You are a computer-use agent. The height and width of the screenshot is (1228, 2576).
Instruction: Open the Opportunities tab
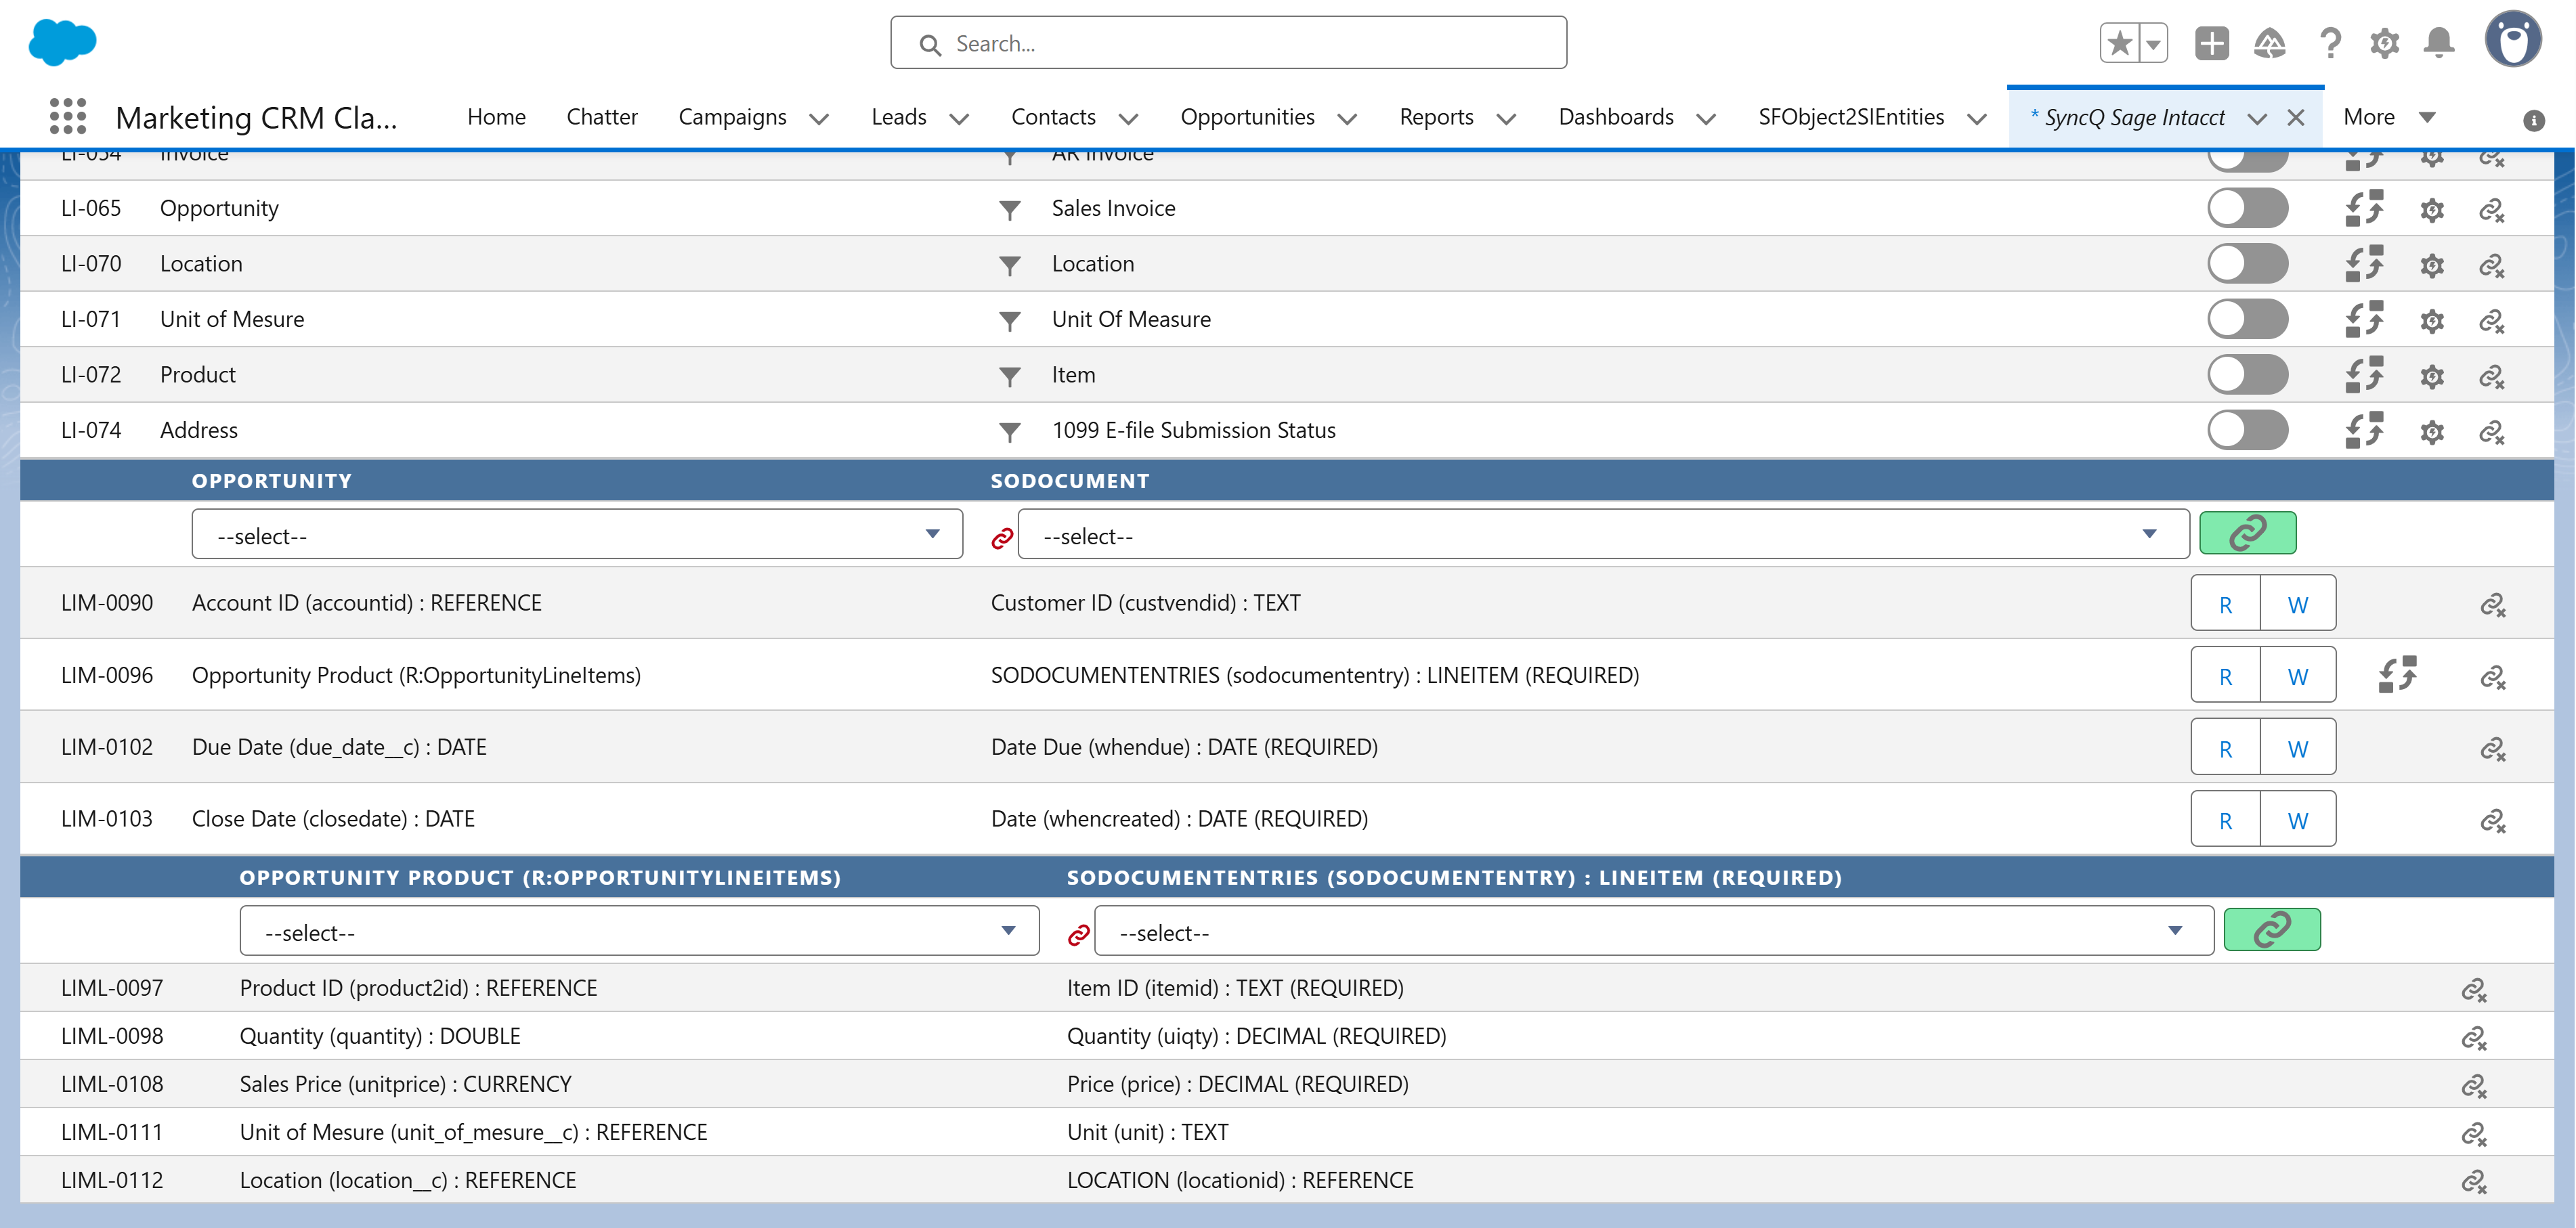(1247, 117)
